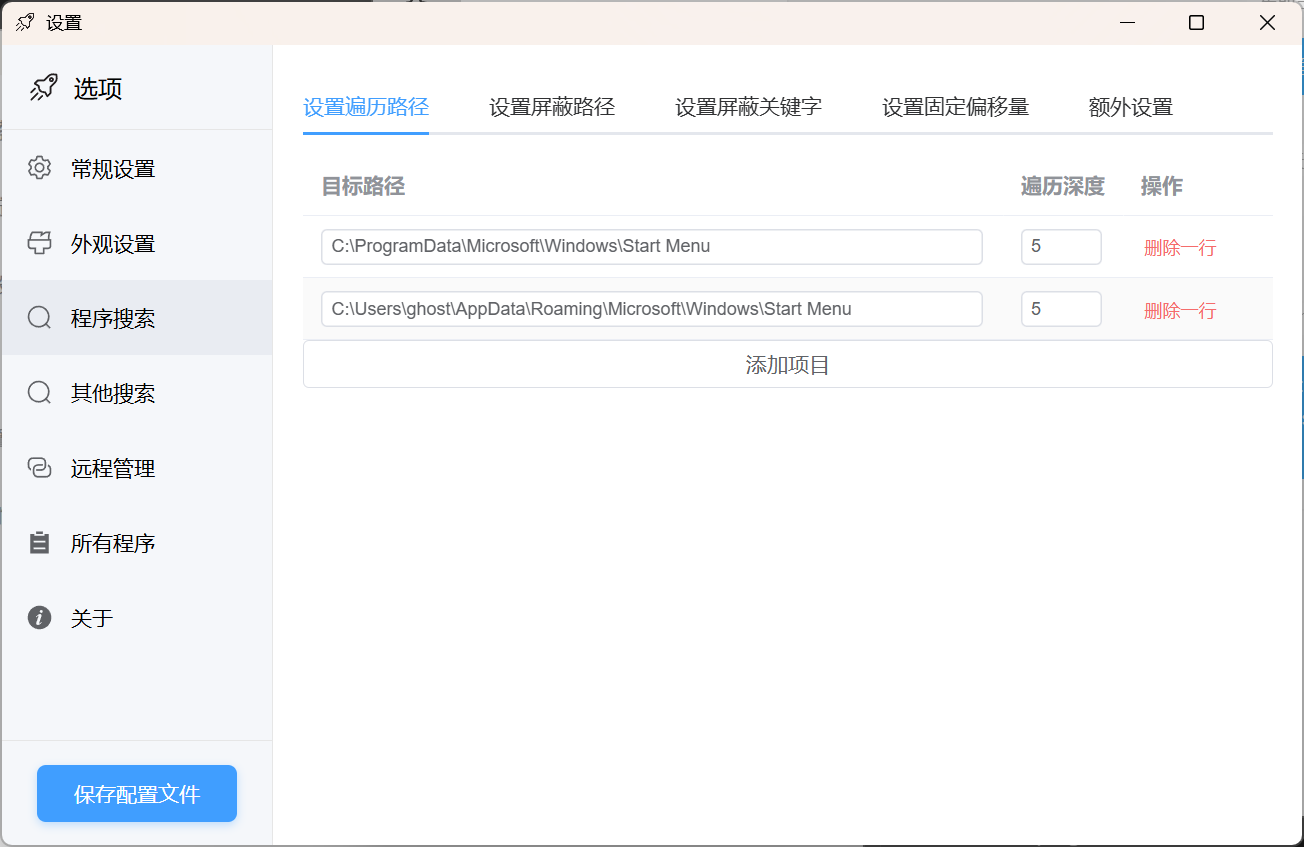Click the link icon beside 远程管理
Screen dimensions: 1304x847
coord(39,468)
